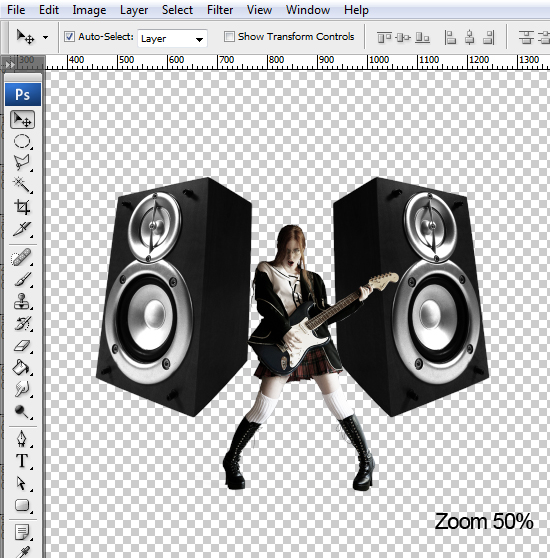Select the Clone Stamp tool
Viewport: 550px width, 558px height.
[22, 301]
